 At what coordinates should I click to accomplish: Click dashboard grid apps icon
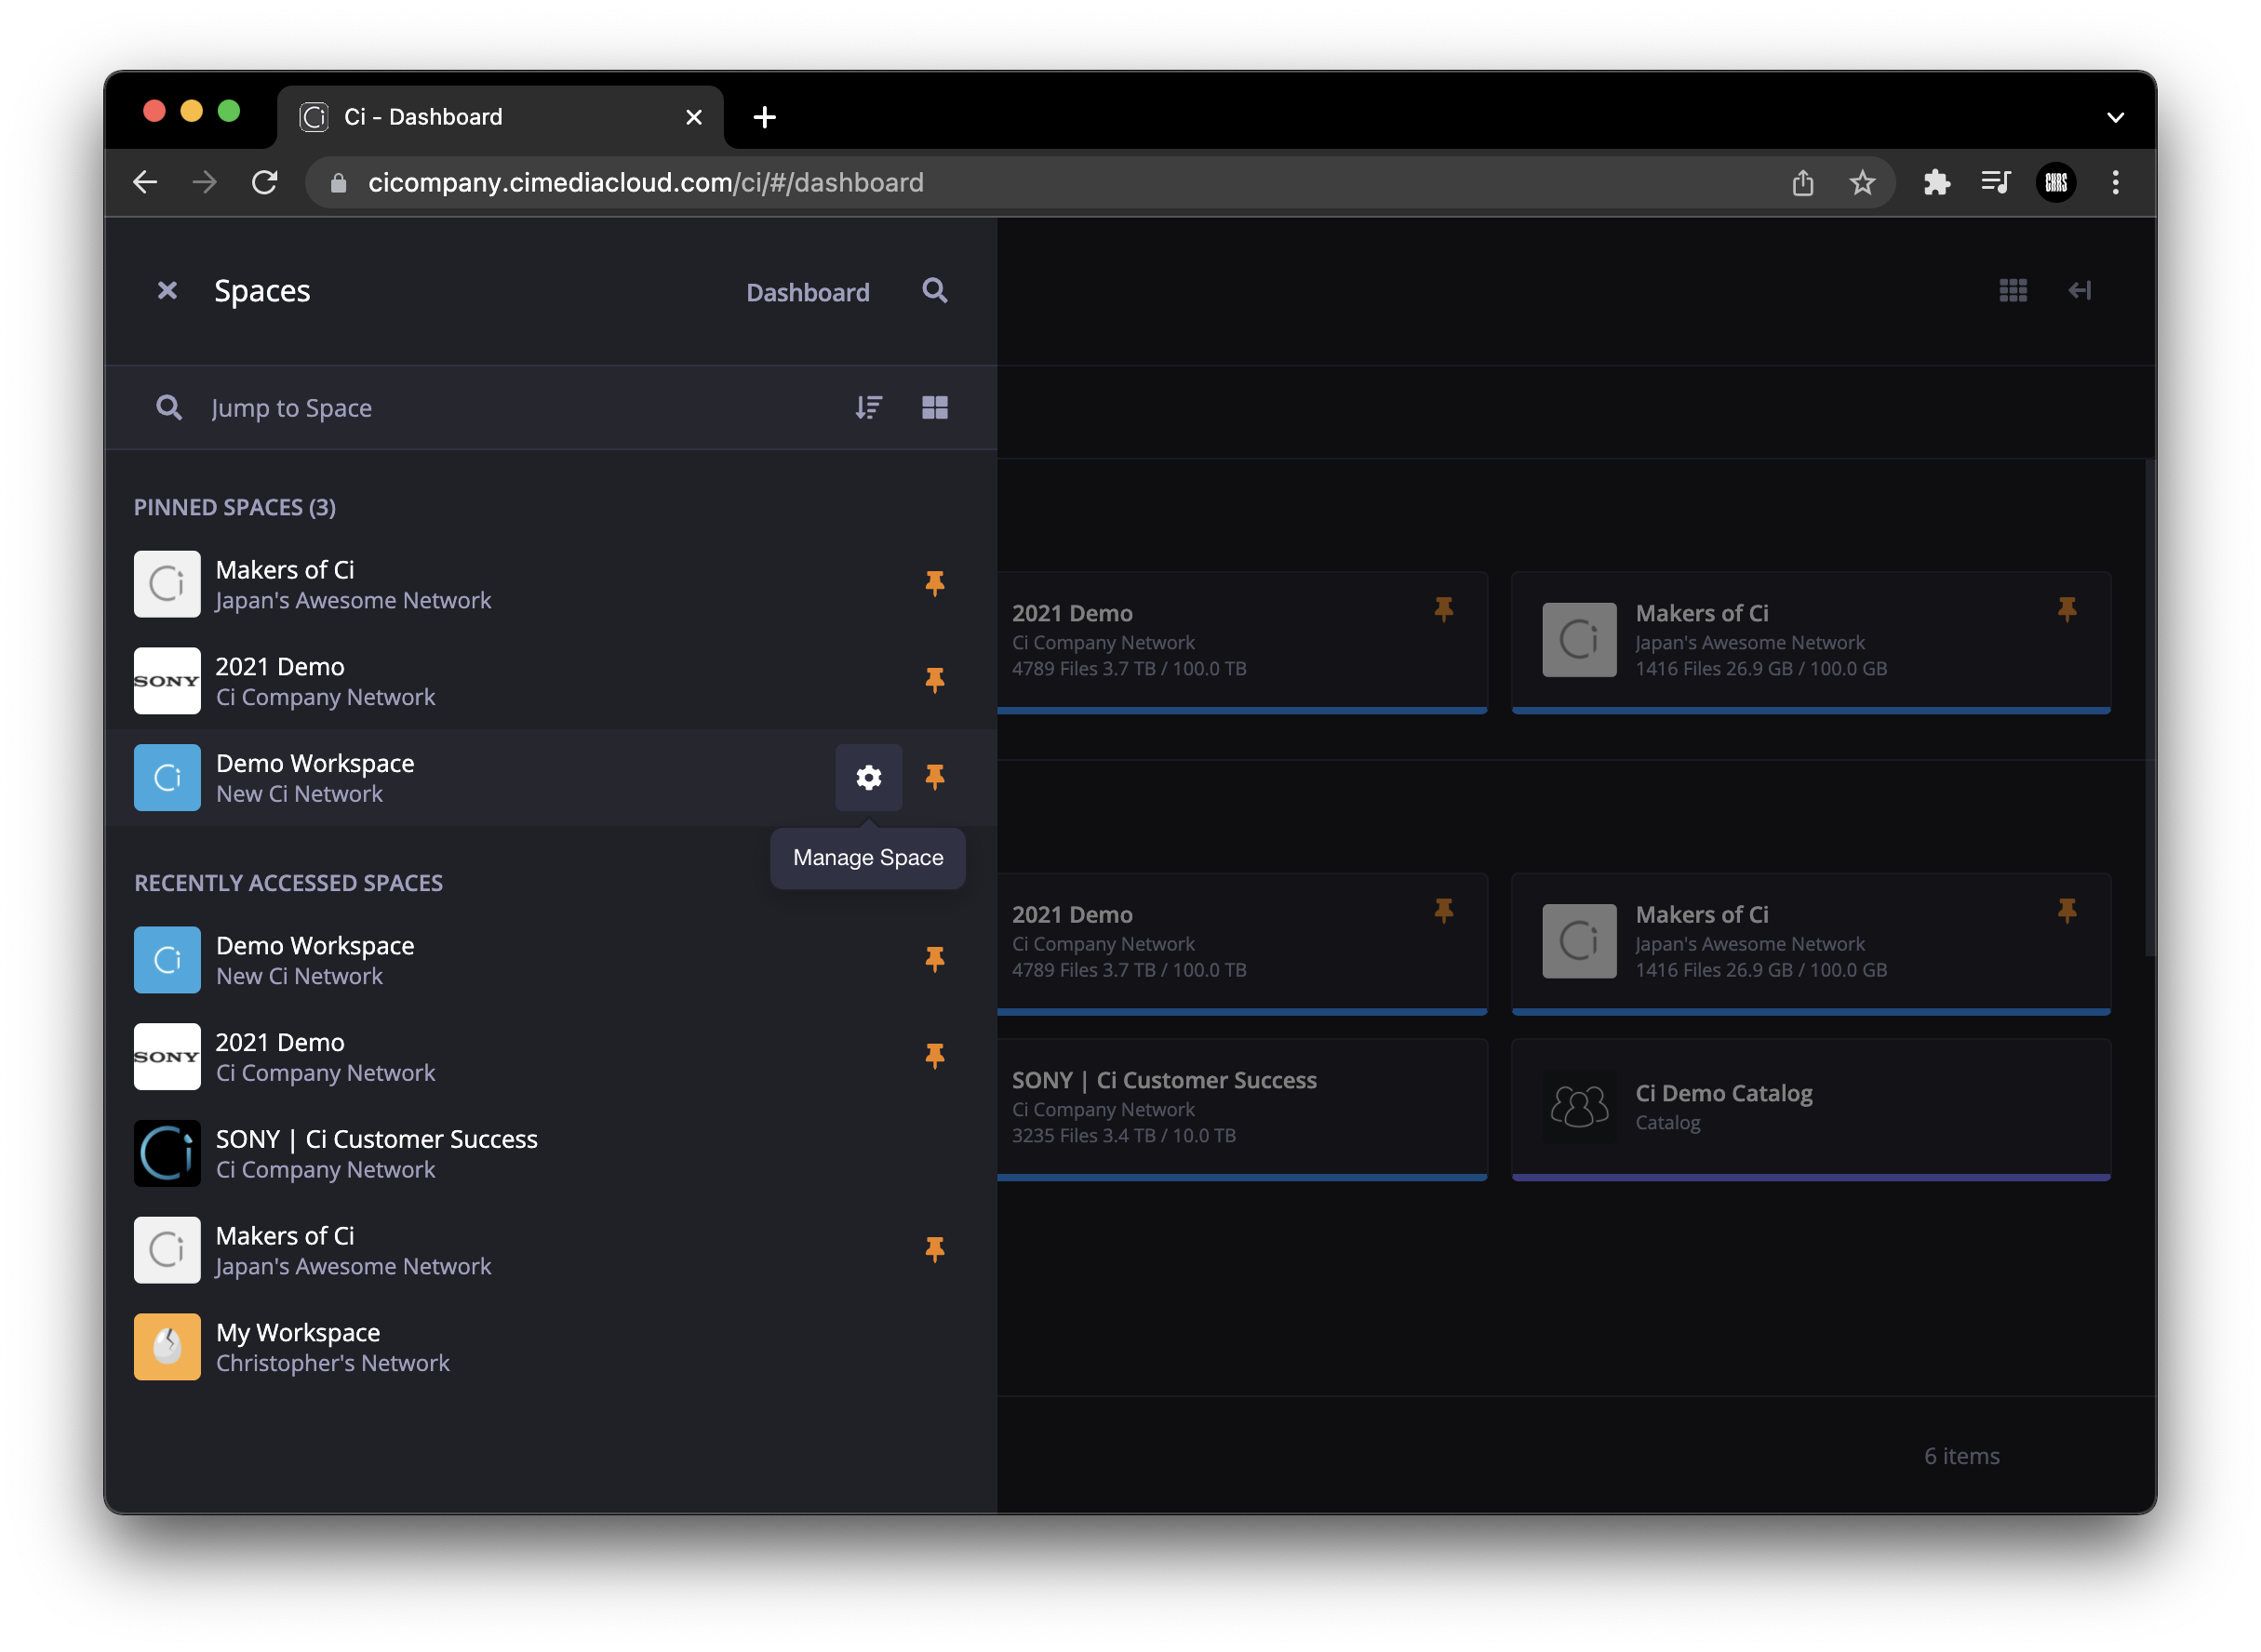pyautogui.click(x=2013, y=291)
